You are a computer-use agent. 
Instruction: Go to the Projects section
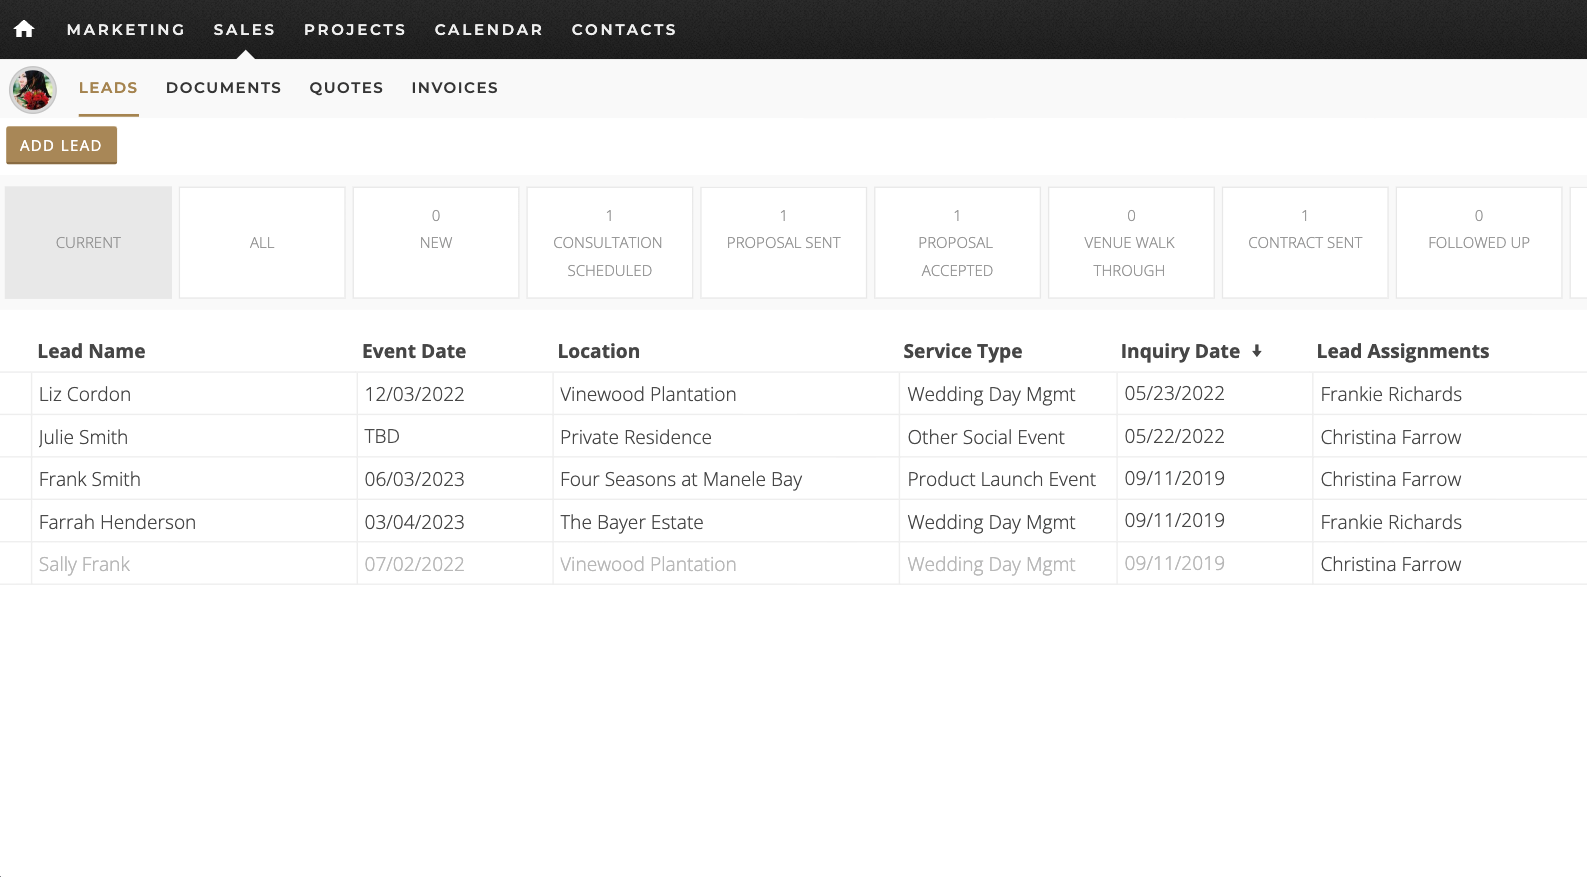click(x=355, y=29)
